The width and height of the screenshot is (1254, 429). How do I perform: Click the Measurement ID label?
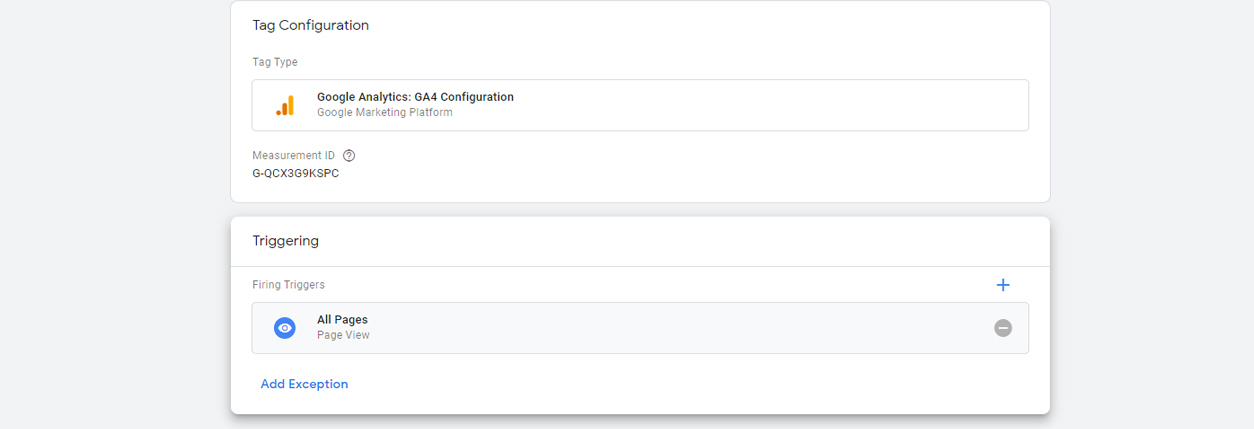pos(293,156)
